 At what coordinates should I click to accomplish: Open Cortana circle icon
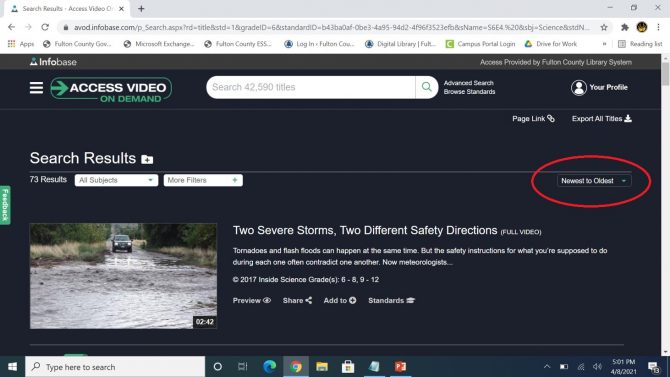point(217,367)
